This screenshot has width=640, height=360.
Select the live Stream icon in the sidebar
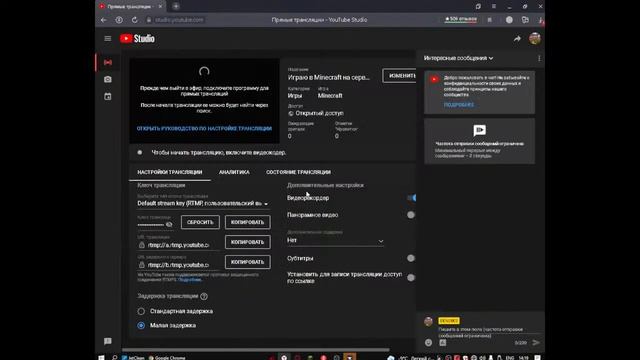108,62
